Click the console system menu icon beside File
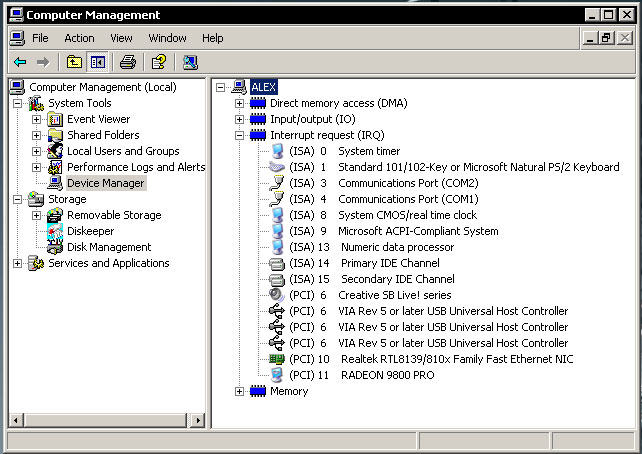 click(17, 38)
